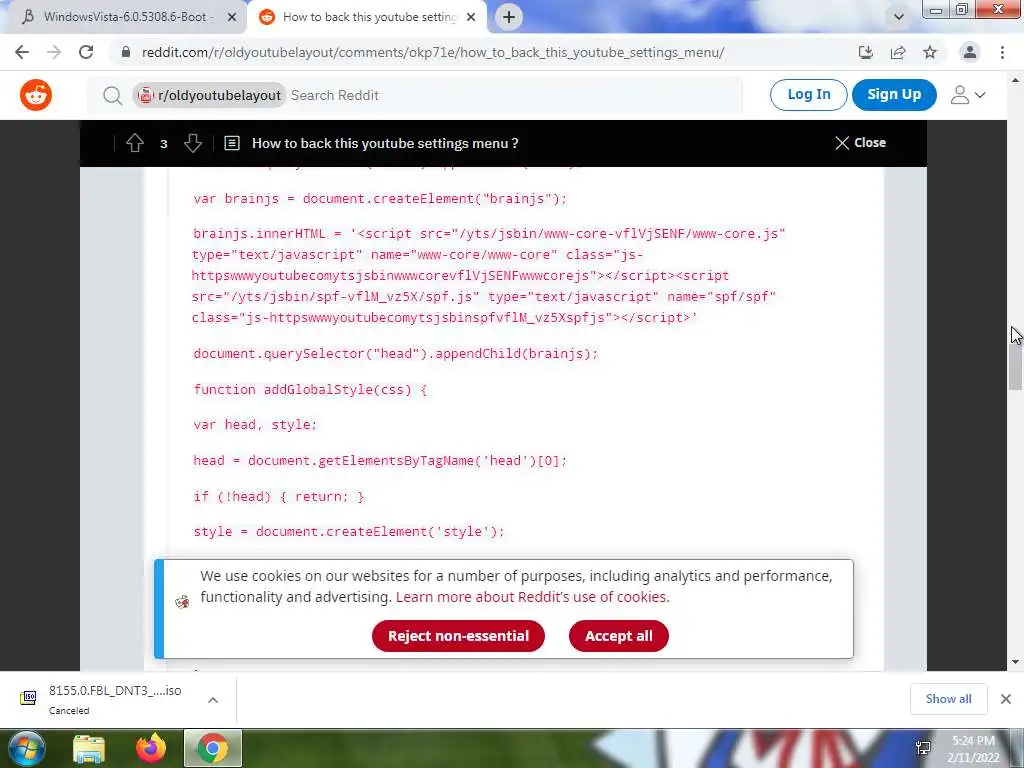Open Learn more about Reddit's cookies link
Screen dimensions: 1024x768
tap(532, 597)
